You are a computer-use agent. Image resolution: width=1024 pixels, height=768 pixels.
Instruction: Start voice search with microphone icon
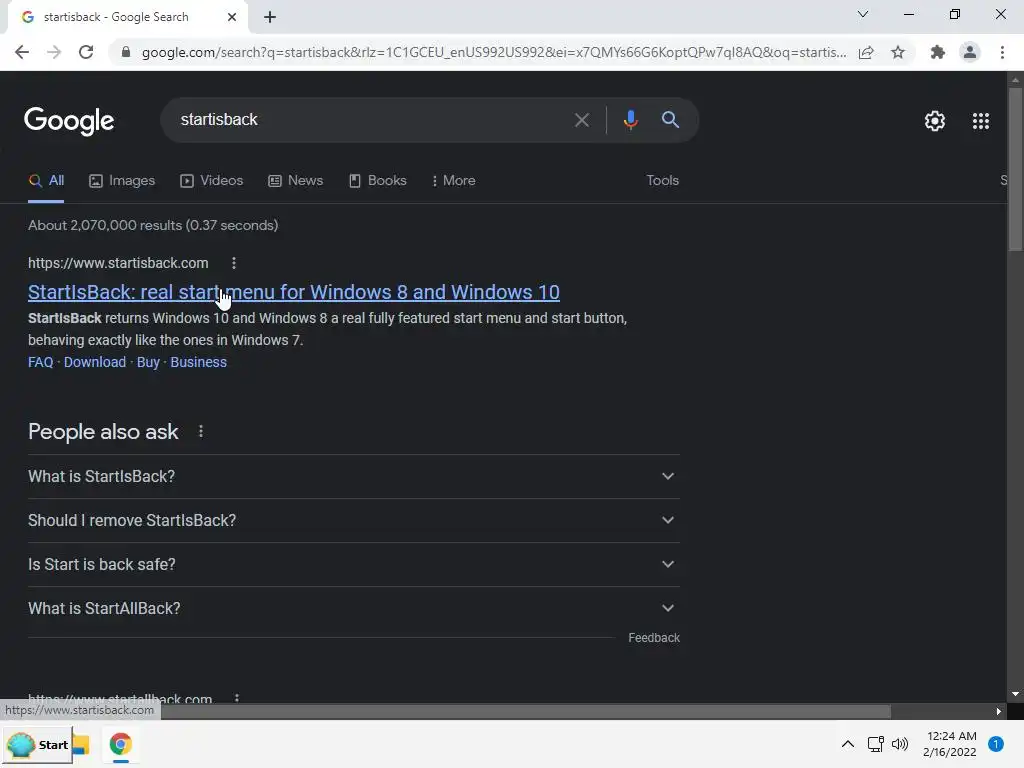(x=630, y=120)
